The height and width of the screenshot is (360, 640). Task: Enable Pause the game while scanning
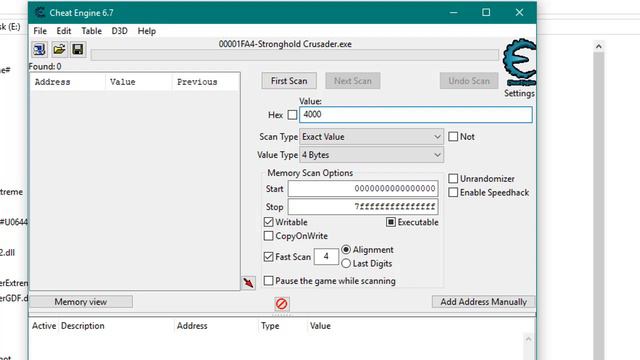(269, 281)
